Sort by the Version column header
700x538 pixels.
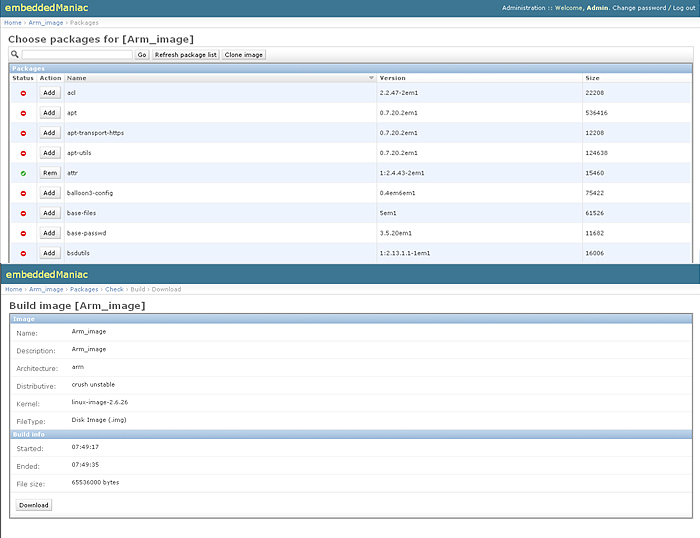tap(392, 77)
